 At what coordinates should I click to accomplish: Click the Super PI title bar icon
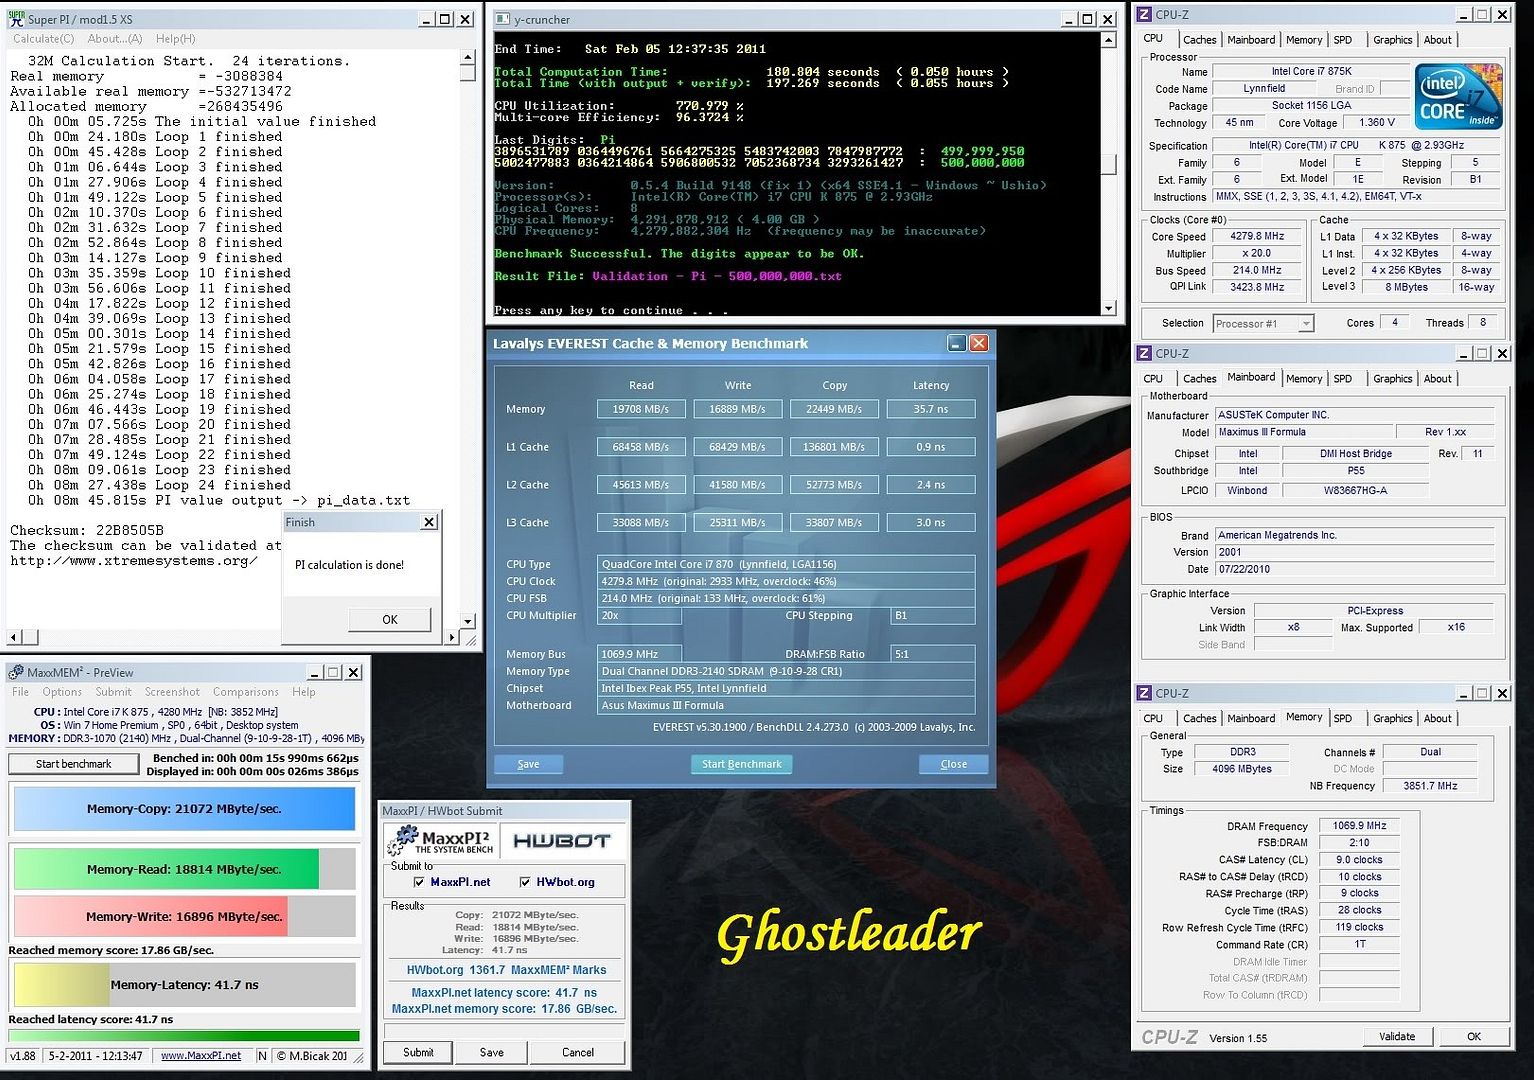tap(17, 18)
